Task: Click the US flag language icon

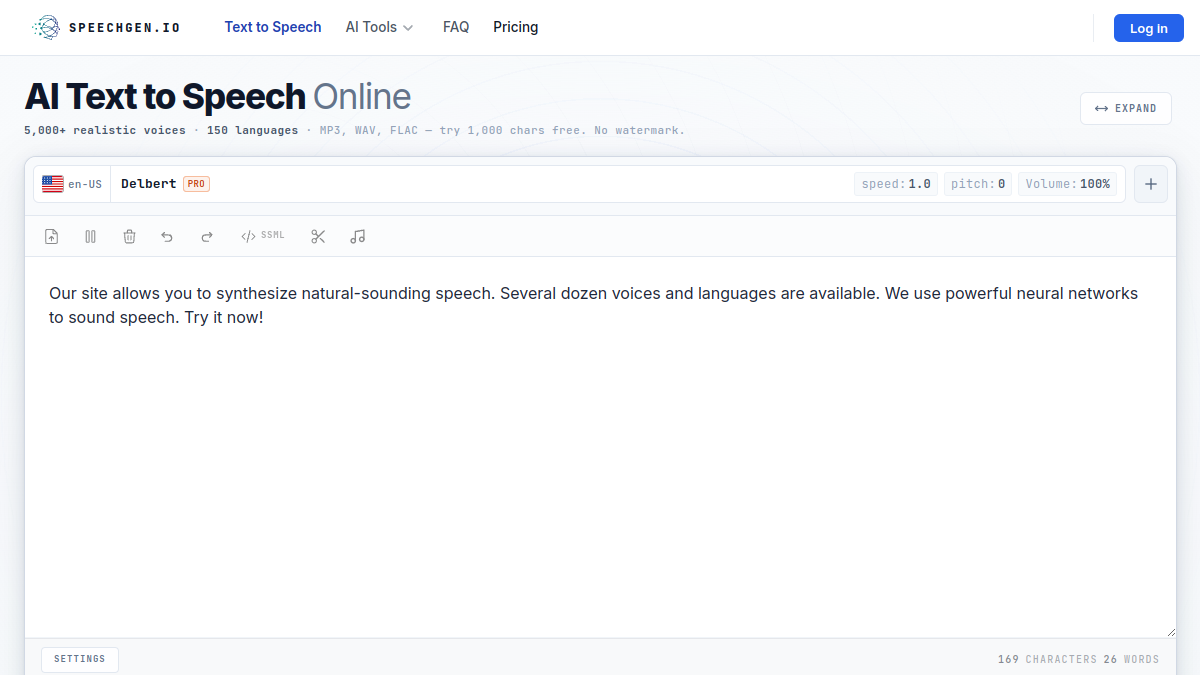Action: coord(53,184)
